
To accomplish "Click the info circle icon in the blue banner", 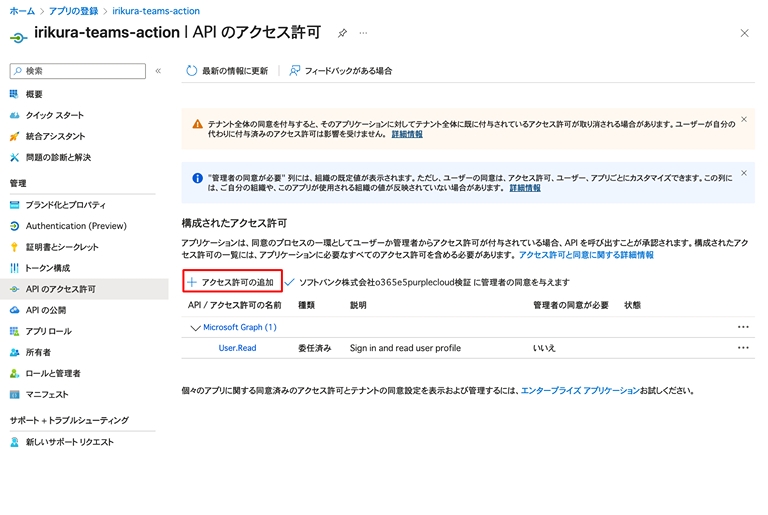I will point(197,178).
